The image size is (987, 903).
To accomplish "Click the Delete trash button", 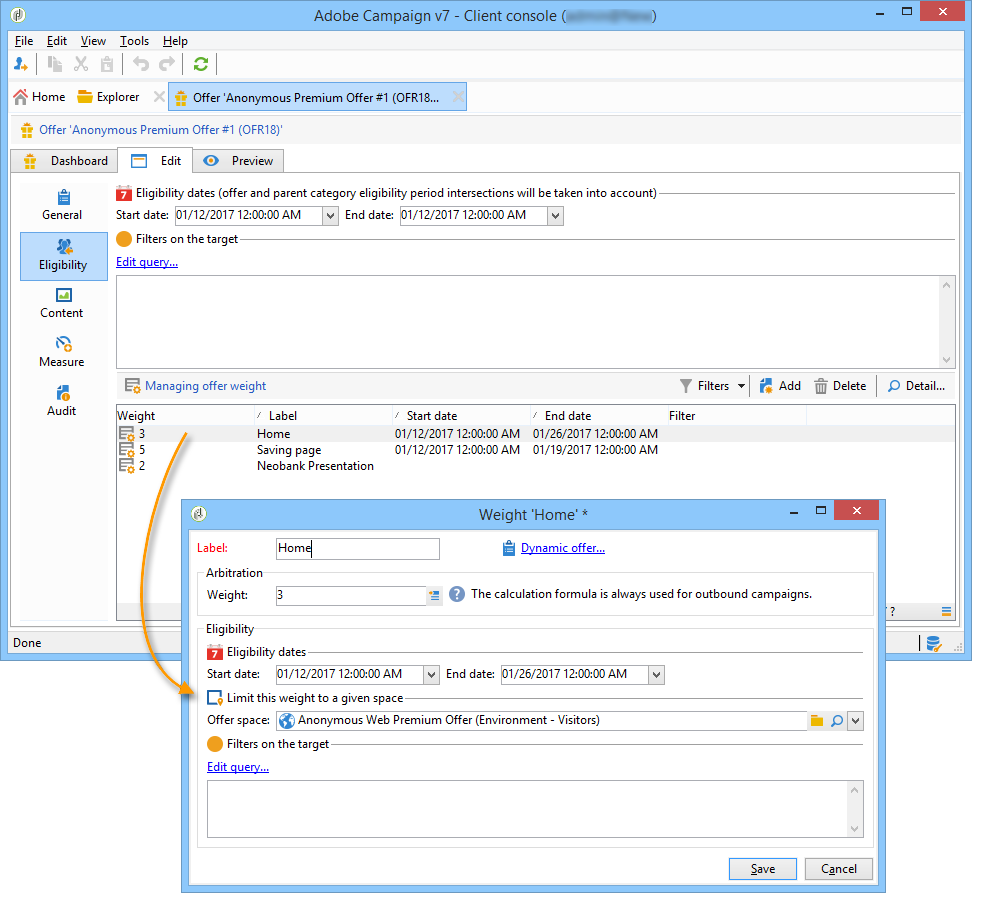I will coord(840,386).
